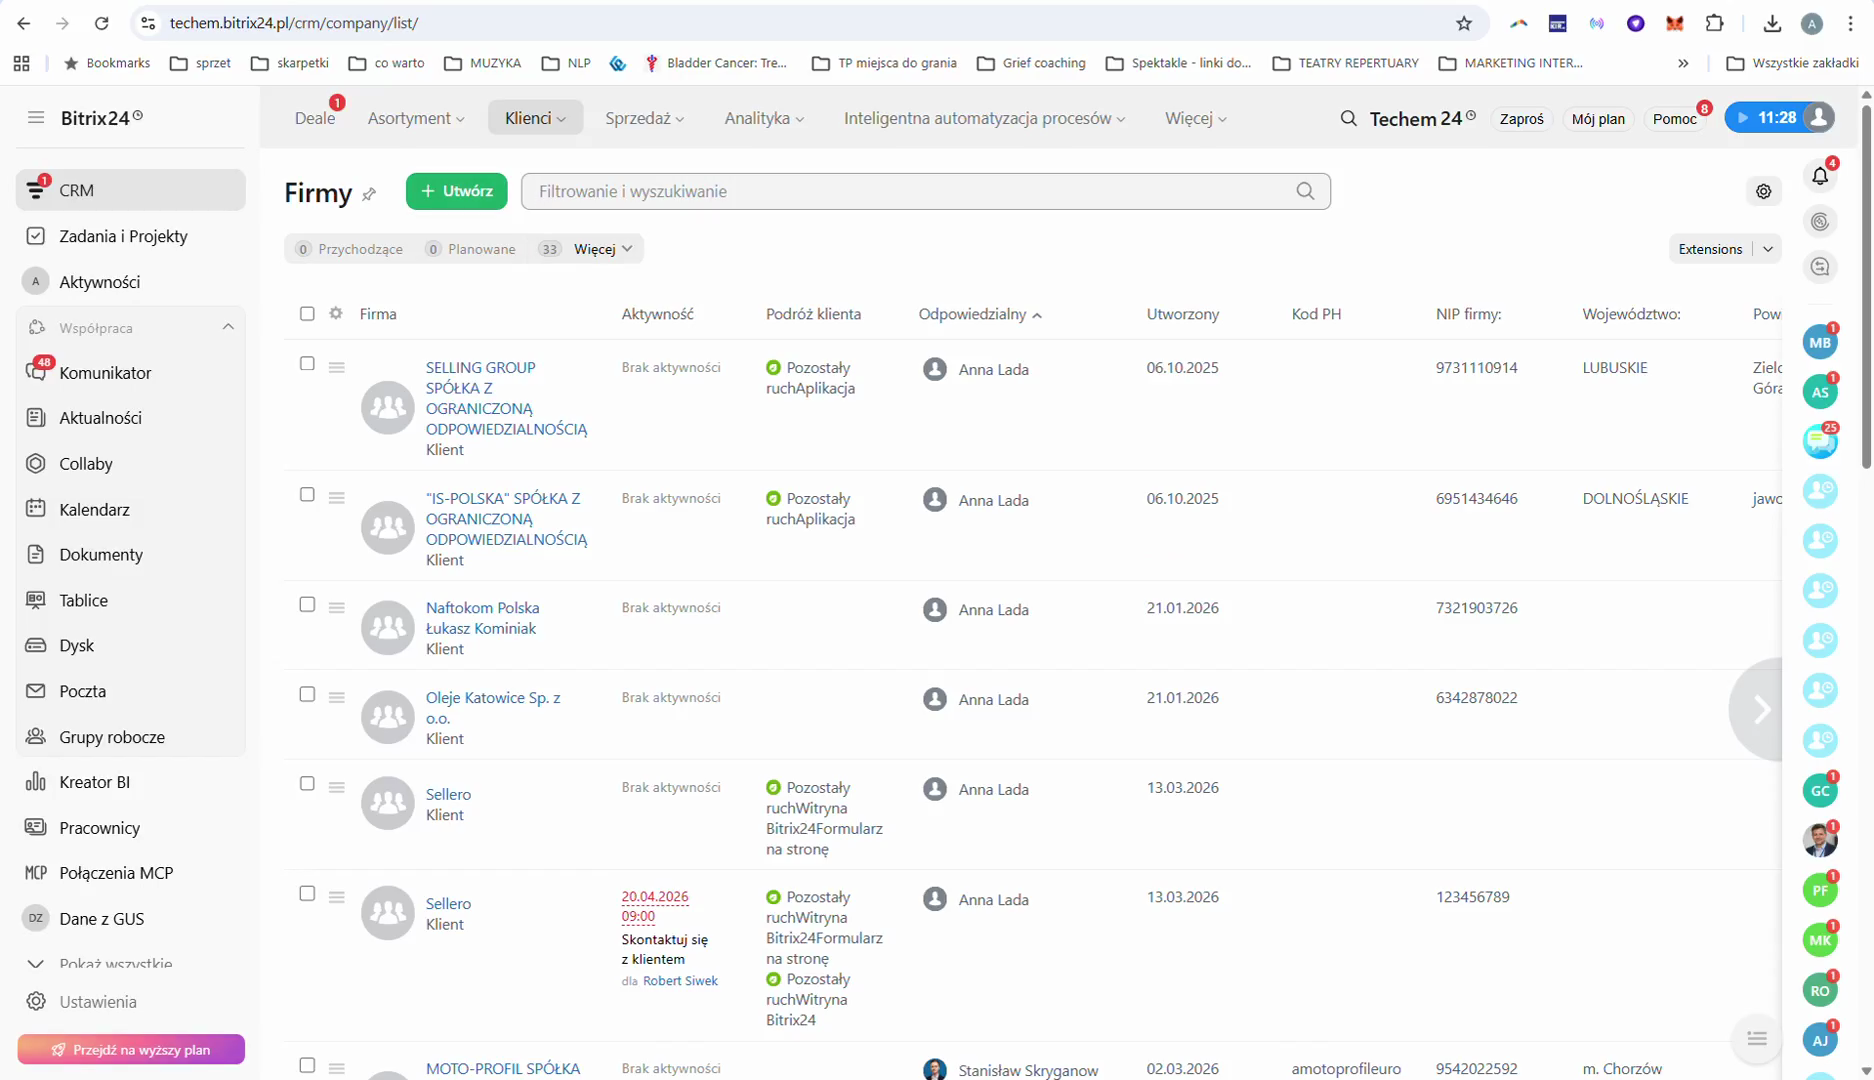Open user profile avatar in top bar
This screenshot has height=1080, width=1874.
coord(1819,117)
